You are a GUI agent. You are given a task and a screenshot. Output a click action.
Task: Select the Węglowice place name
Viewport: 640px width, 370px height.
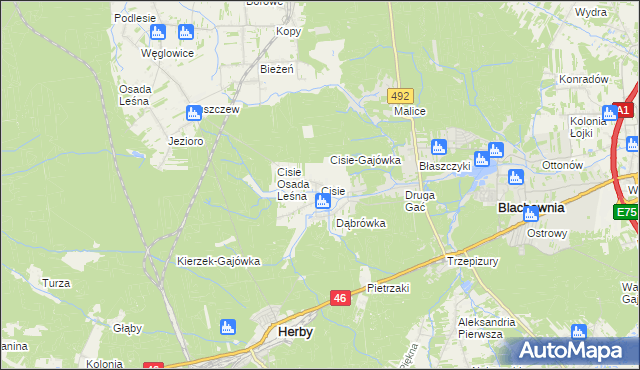click(167, 53)
